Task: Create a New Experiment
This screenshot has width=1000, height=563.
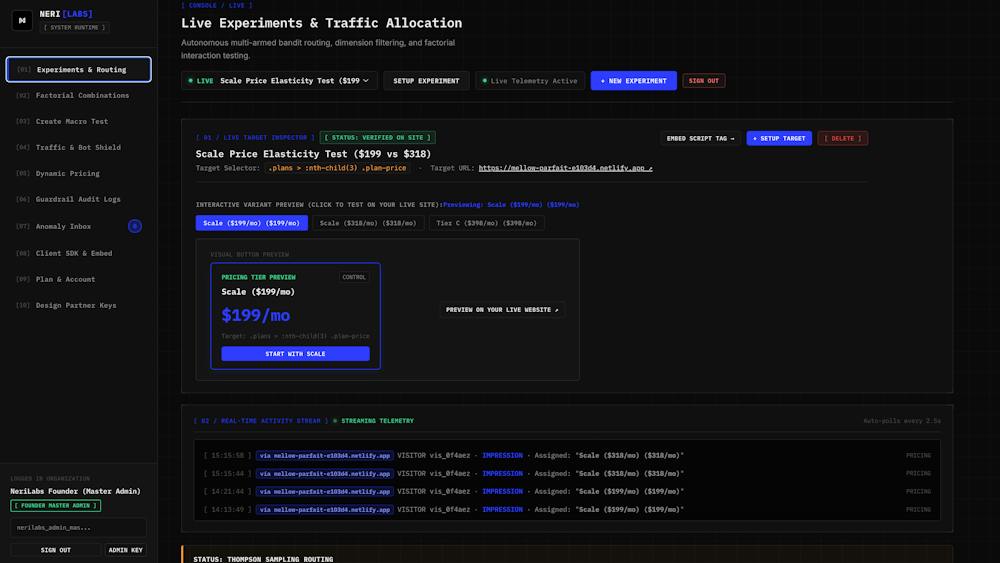Action: pyautogui.click(x=633, y=81)
